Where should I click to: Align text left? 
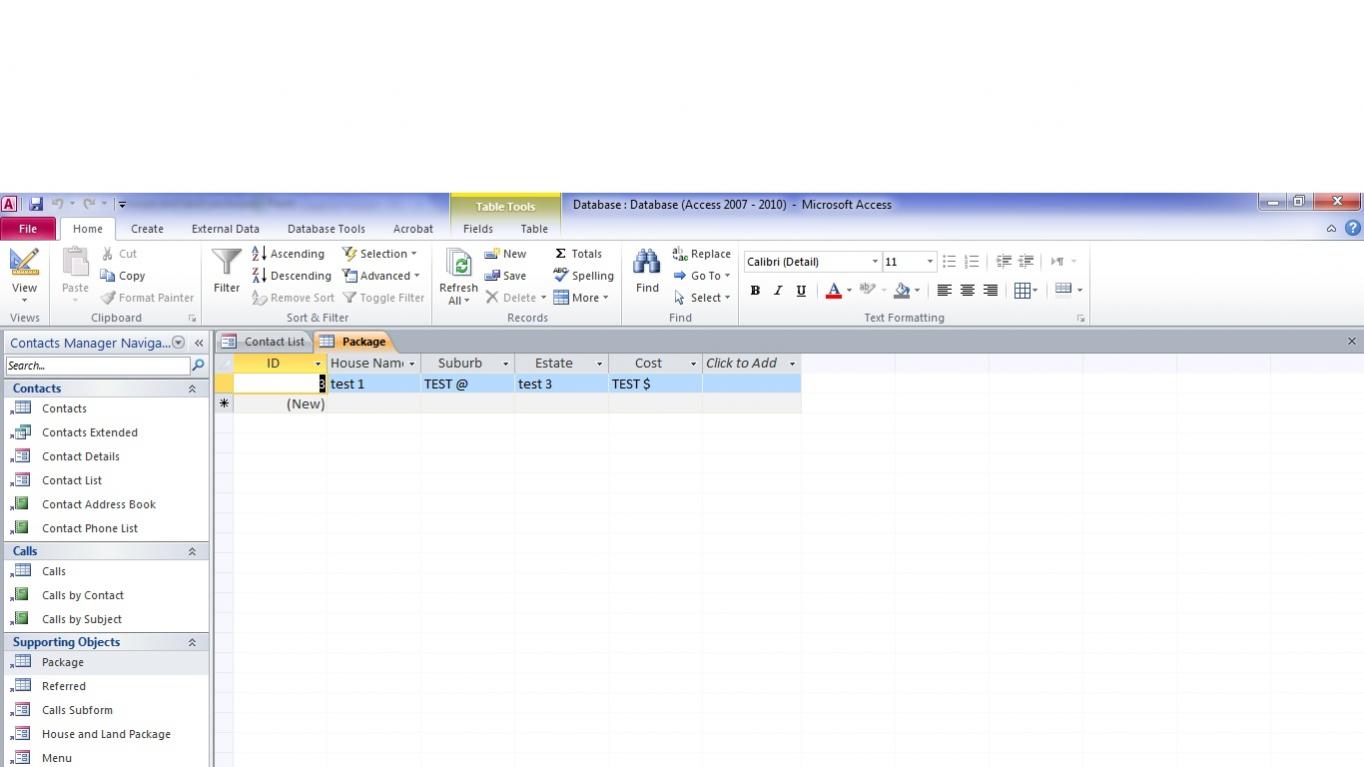(943, 291)
